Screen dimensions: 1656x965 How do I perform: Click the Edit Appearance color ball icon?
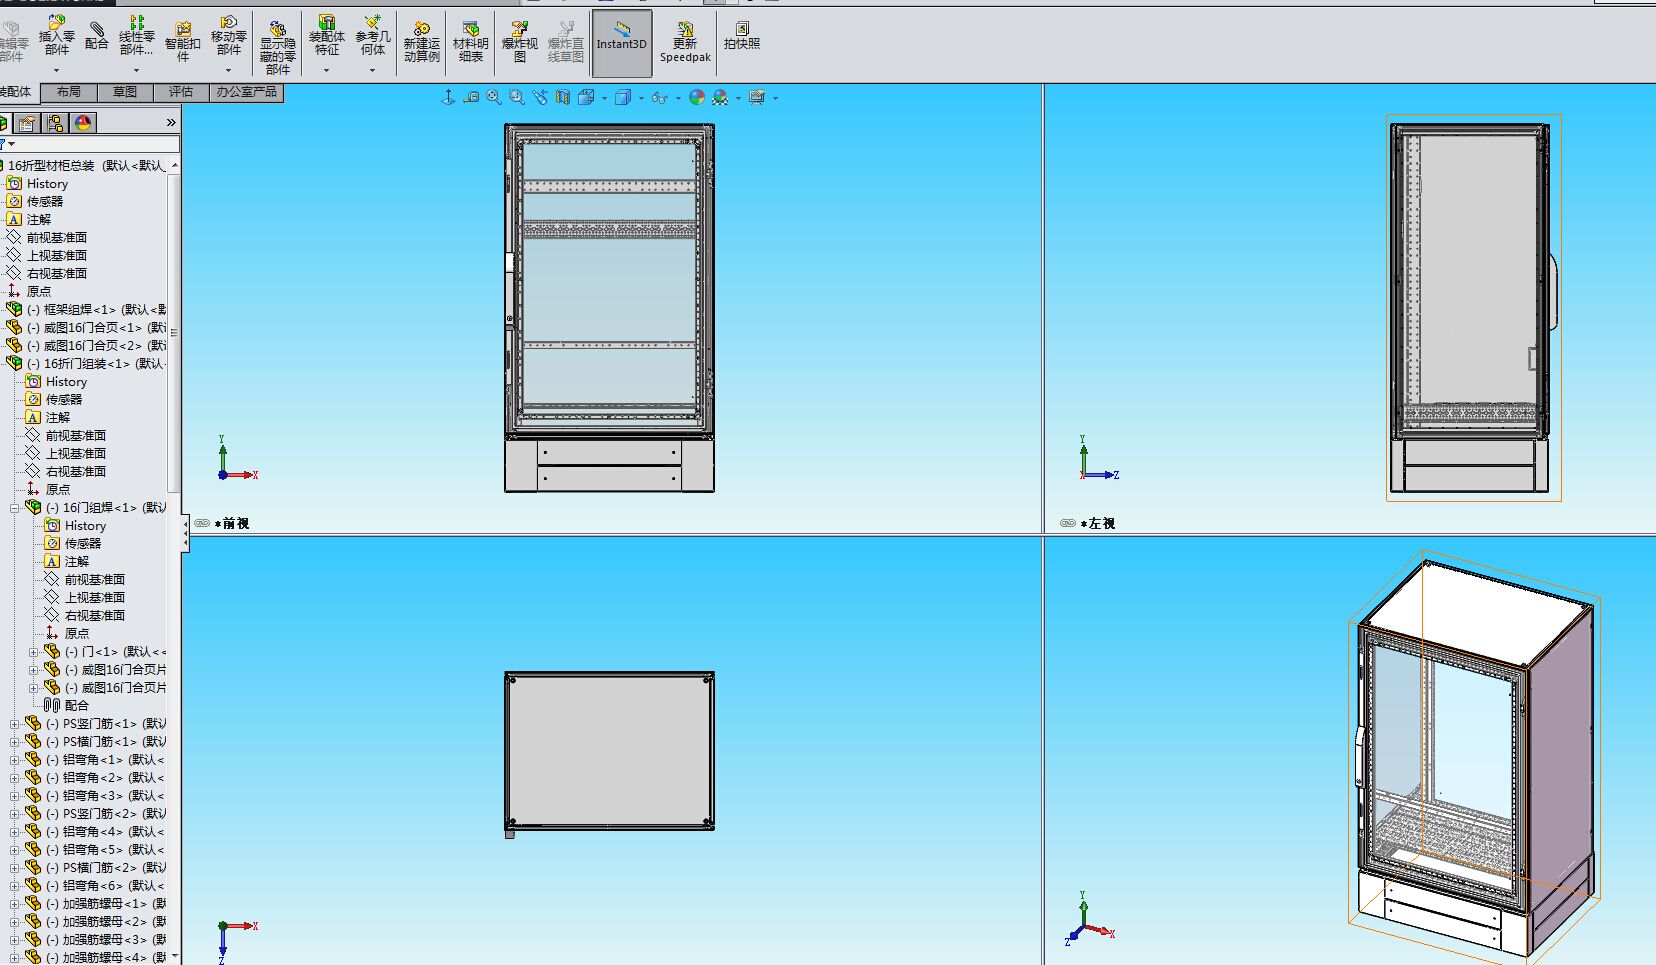(x=696, y=97)
